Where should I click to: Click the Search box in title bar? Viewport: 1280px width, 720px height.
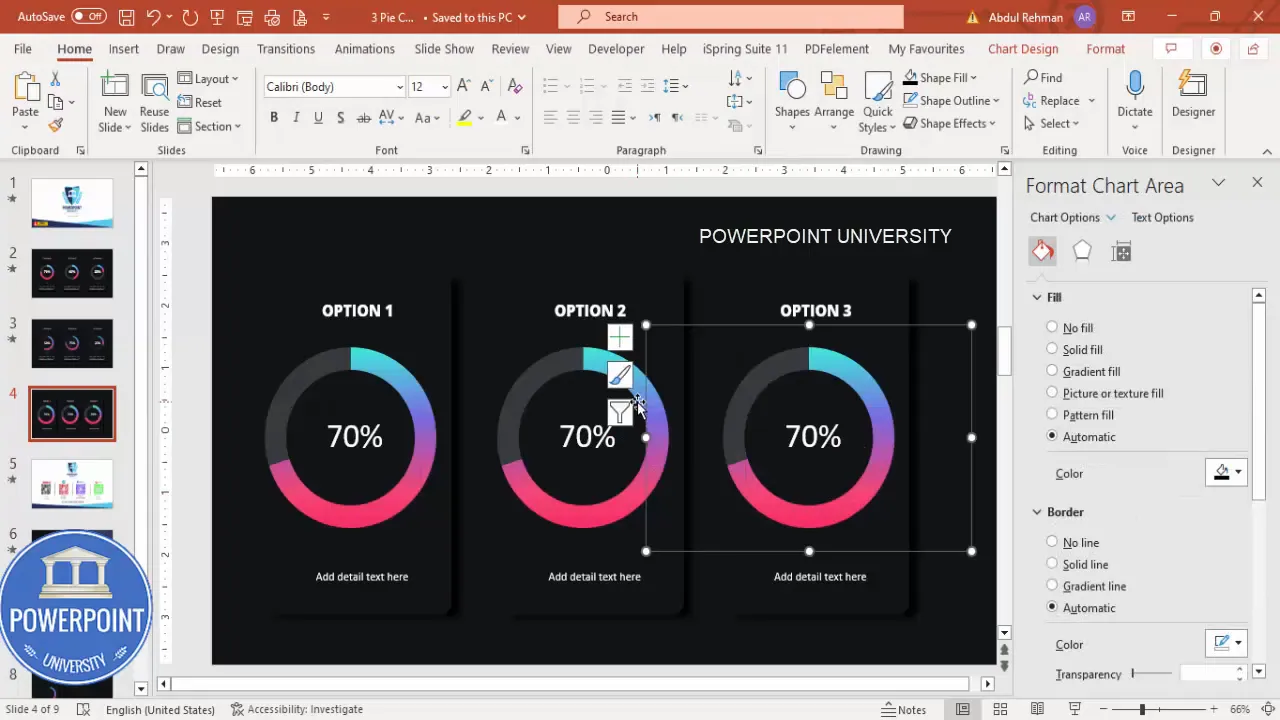(x=731, y=17)
